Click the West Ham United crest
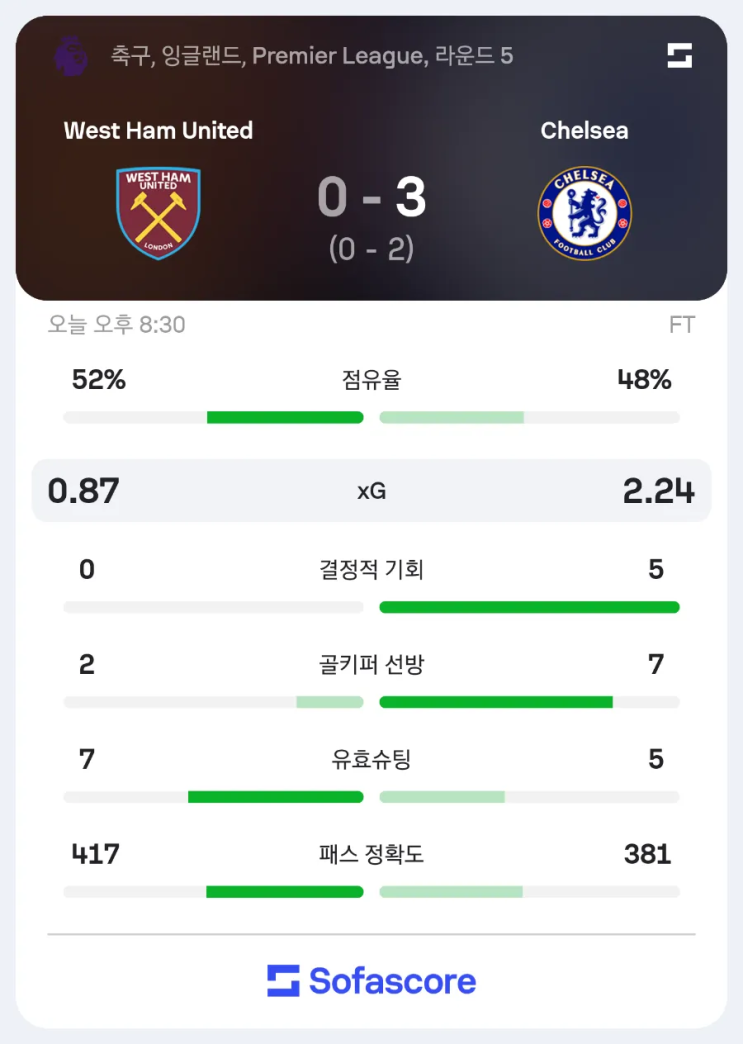743x1044 pixels. [x=158, y=213]
